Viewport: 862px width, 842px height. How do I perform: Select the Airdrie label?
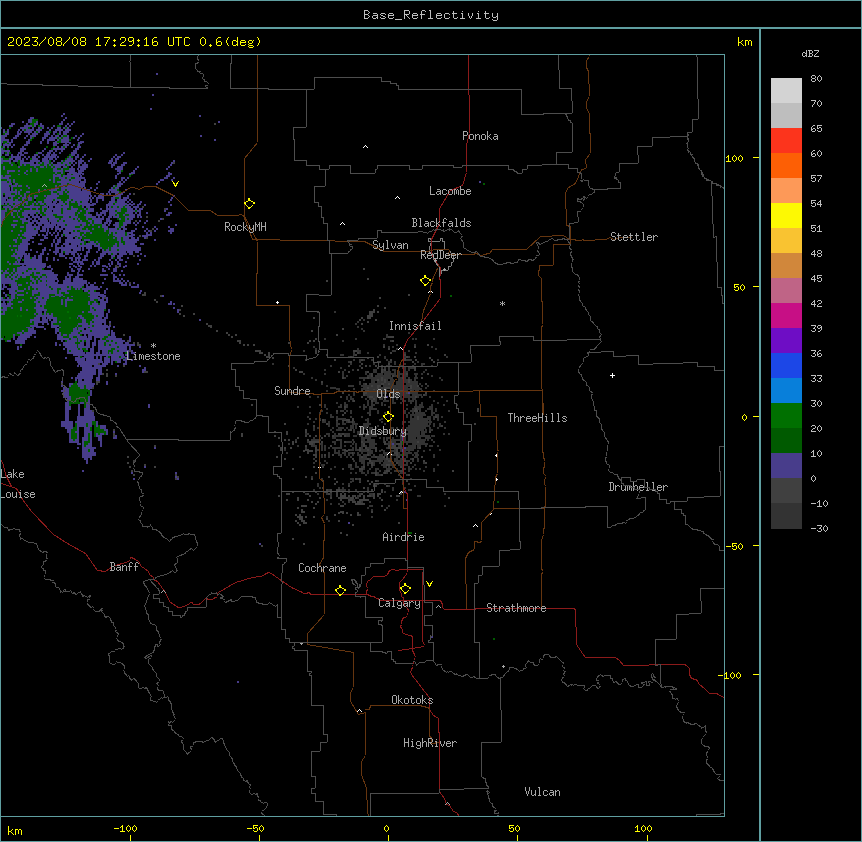point(403,537)
